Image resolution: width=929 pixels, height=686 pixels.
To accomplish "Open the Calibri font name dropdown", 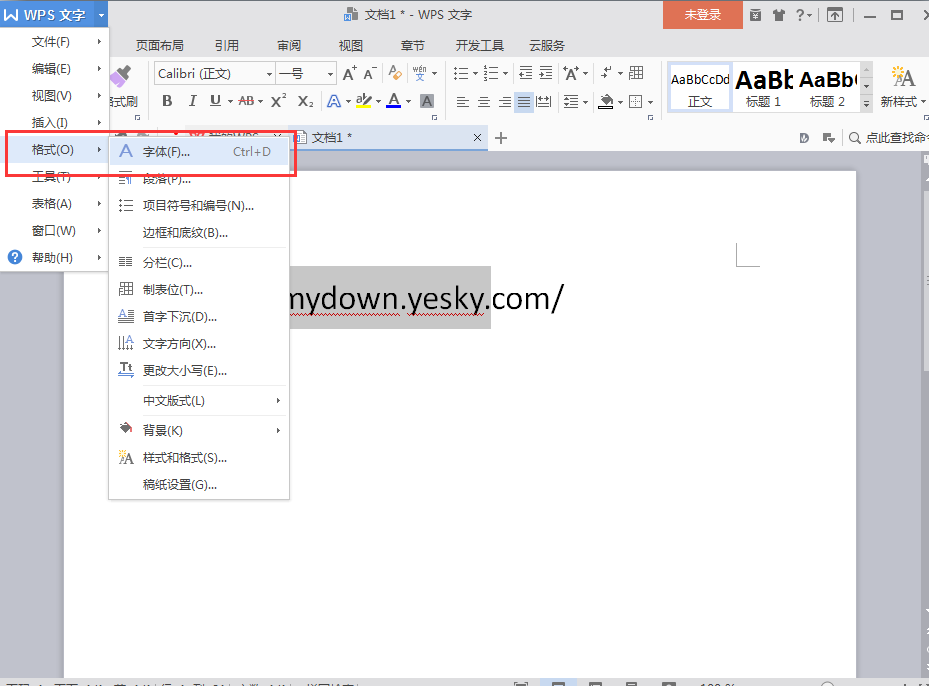I will click(x=269, y=74).
